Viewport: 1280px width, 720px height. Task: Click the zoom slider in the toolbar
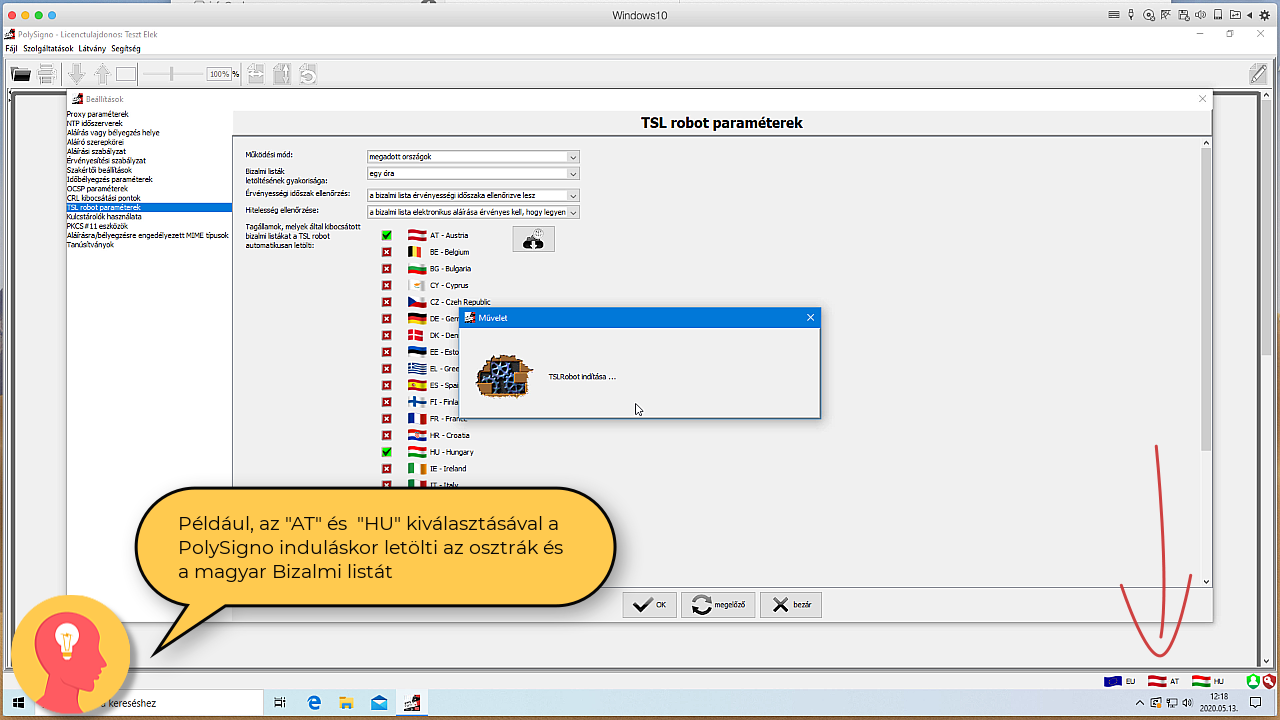[172, 74]
